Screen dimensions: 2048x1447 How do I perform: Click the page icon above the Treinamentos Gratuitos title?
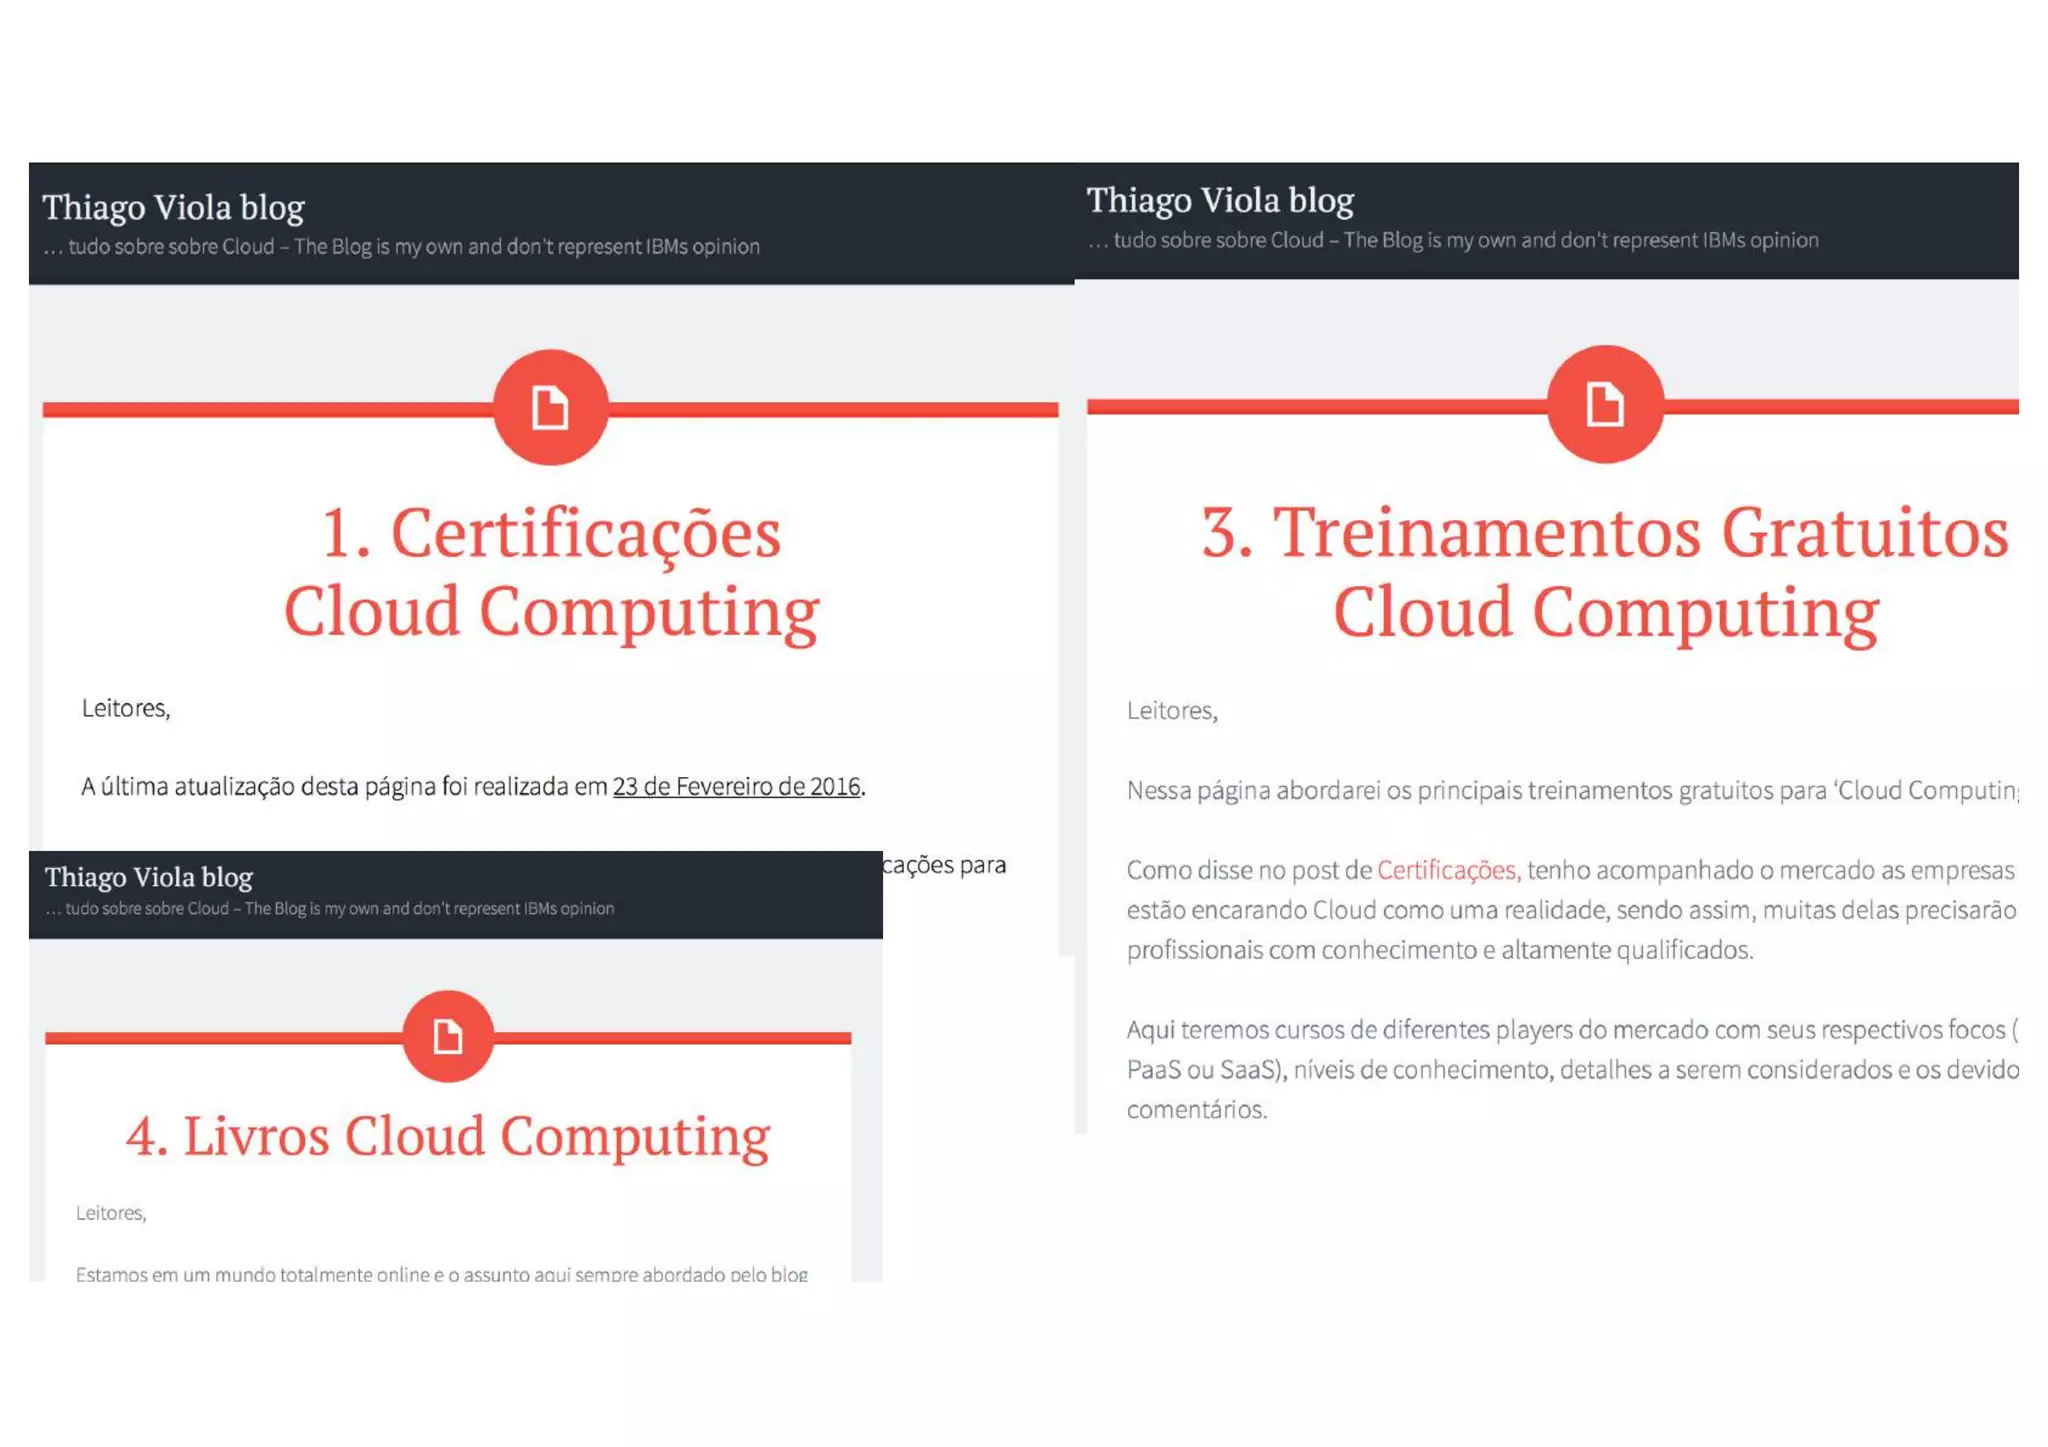(1604, 404)
